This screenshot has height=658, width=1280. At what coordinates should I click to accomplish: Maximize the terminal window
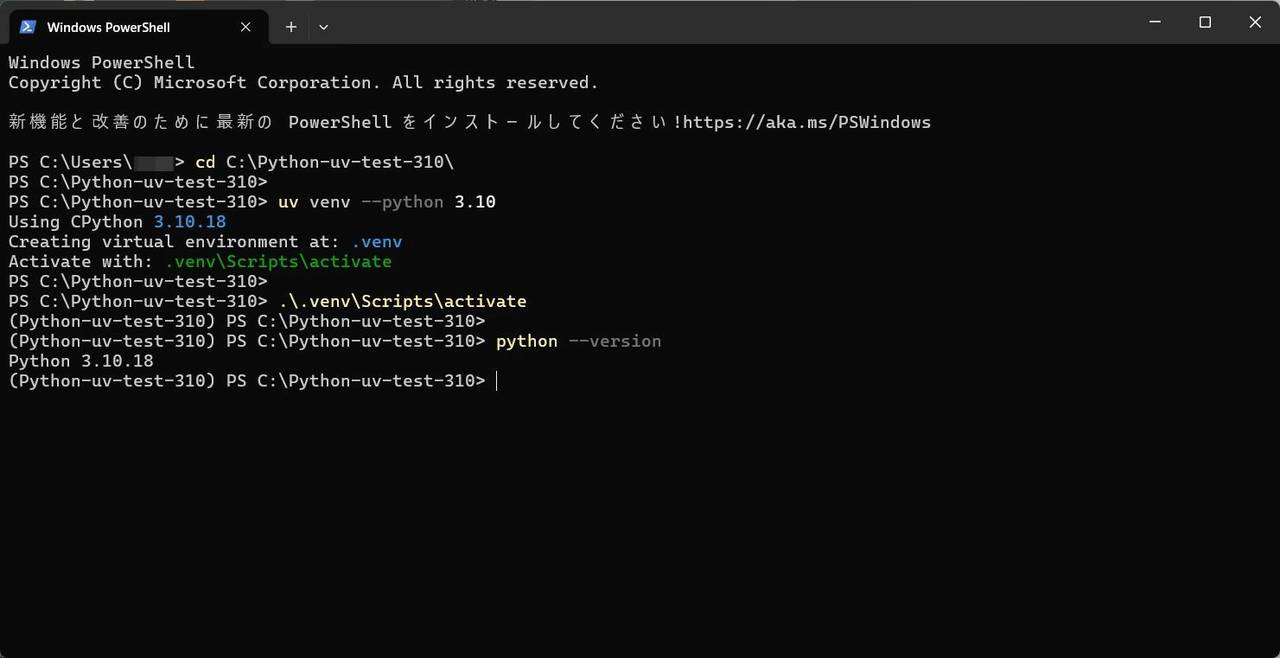(1205, 22)
